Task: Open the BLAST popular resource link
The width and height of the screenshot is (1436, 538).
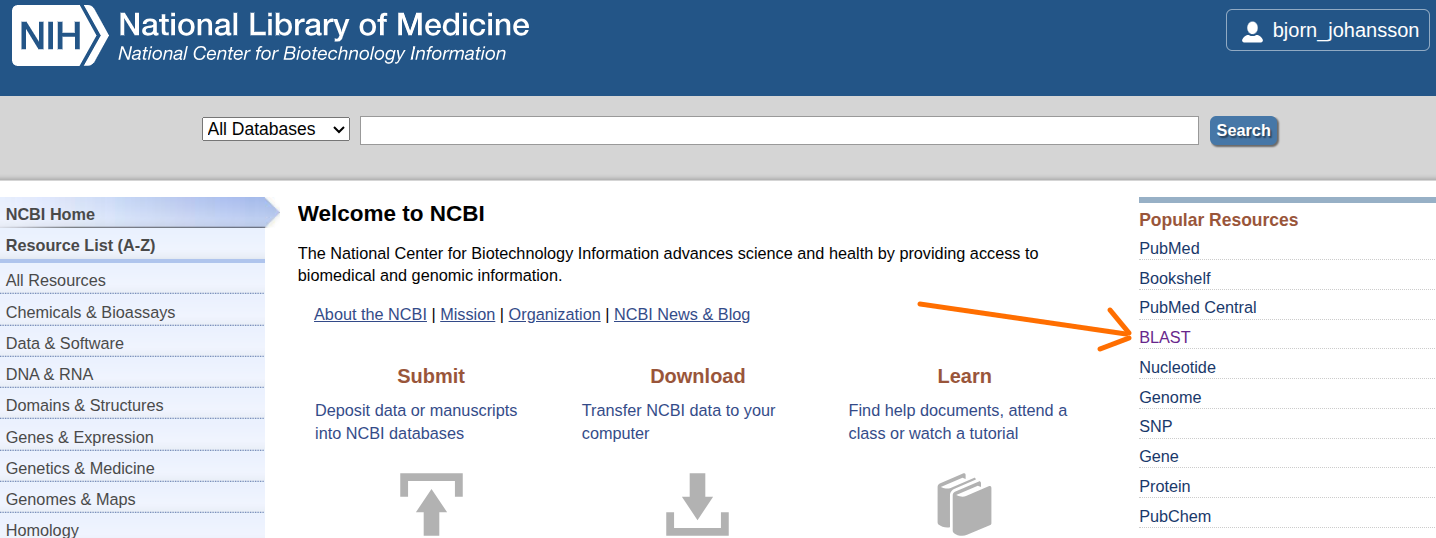Action: click(x=1165, y=337)
